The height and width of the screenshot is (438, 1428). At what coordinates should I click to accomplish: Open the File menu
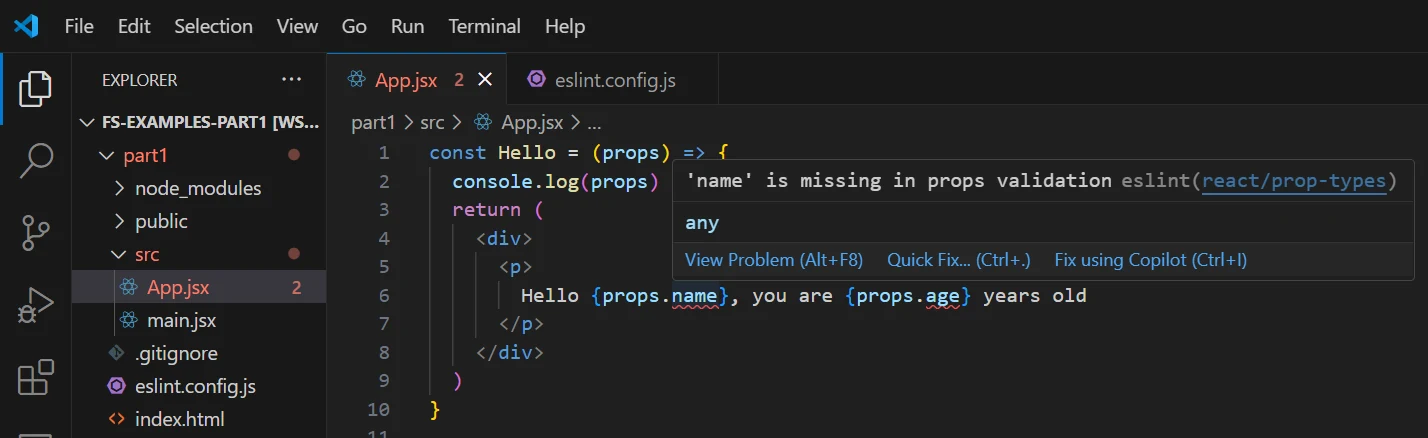(79, 27)
